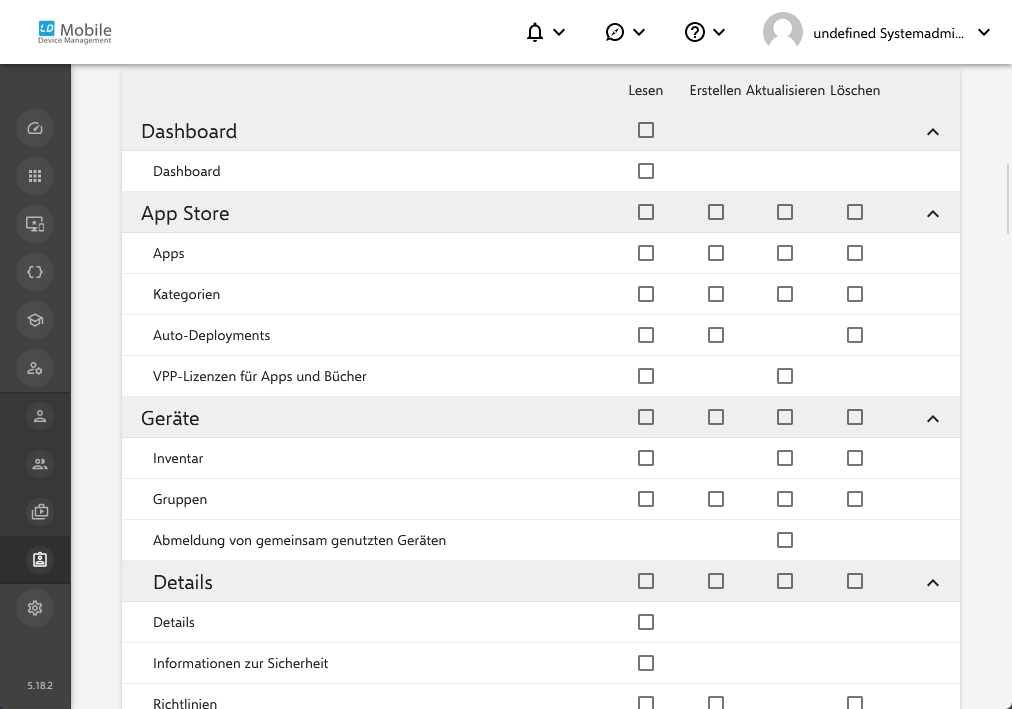The image size is (1012, 709).
Task: Check Löschen for Inventar row
Action: pyautogui.click(x=855, y=458)
